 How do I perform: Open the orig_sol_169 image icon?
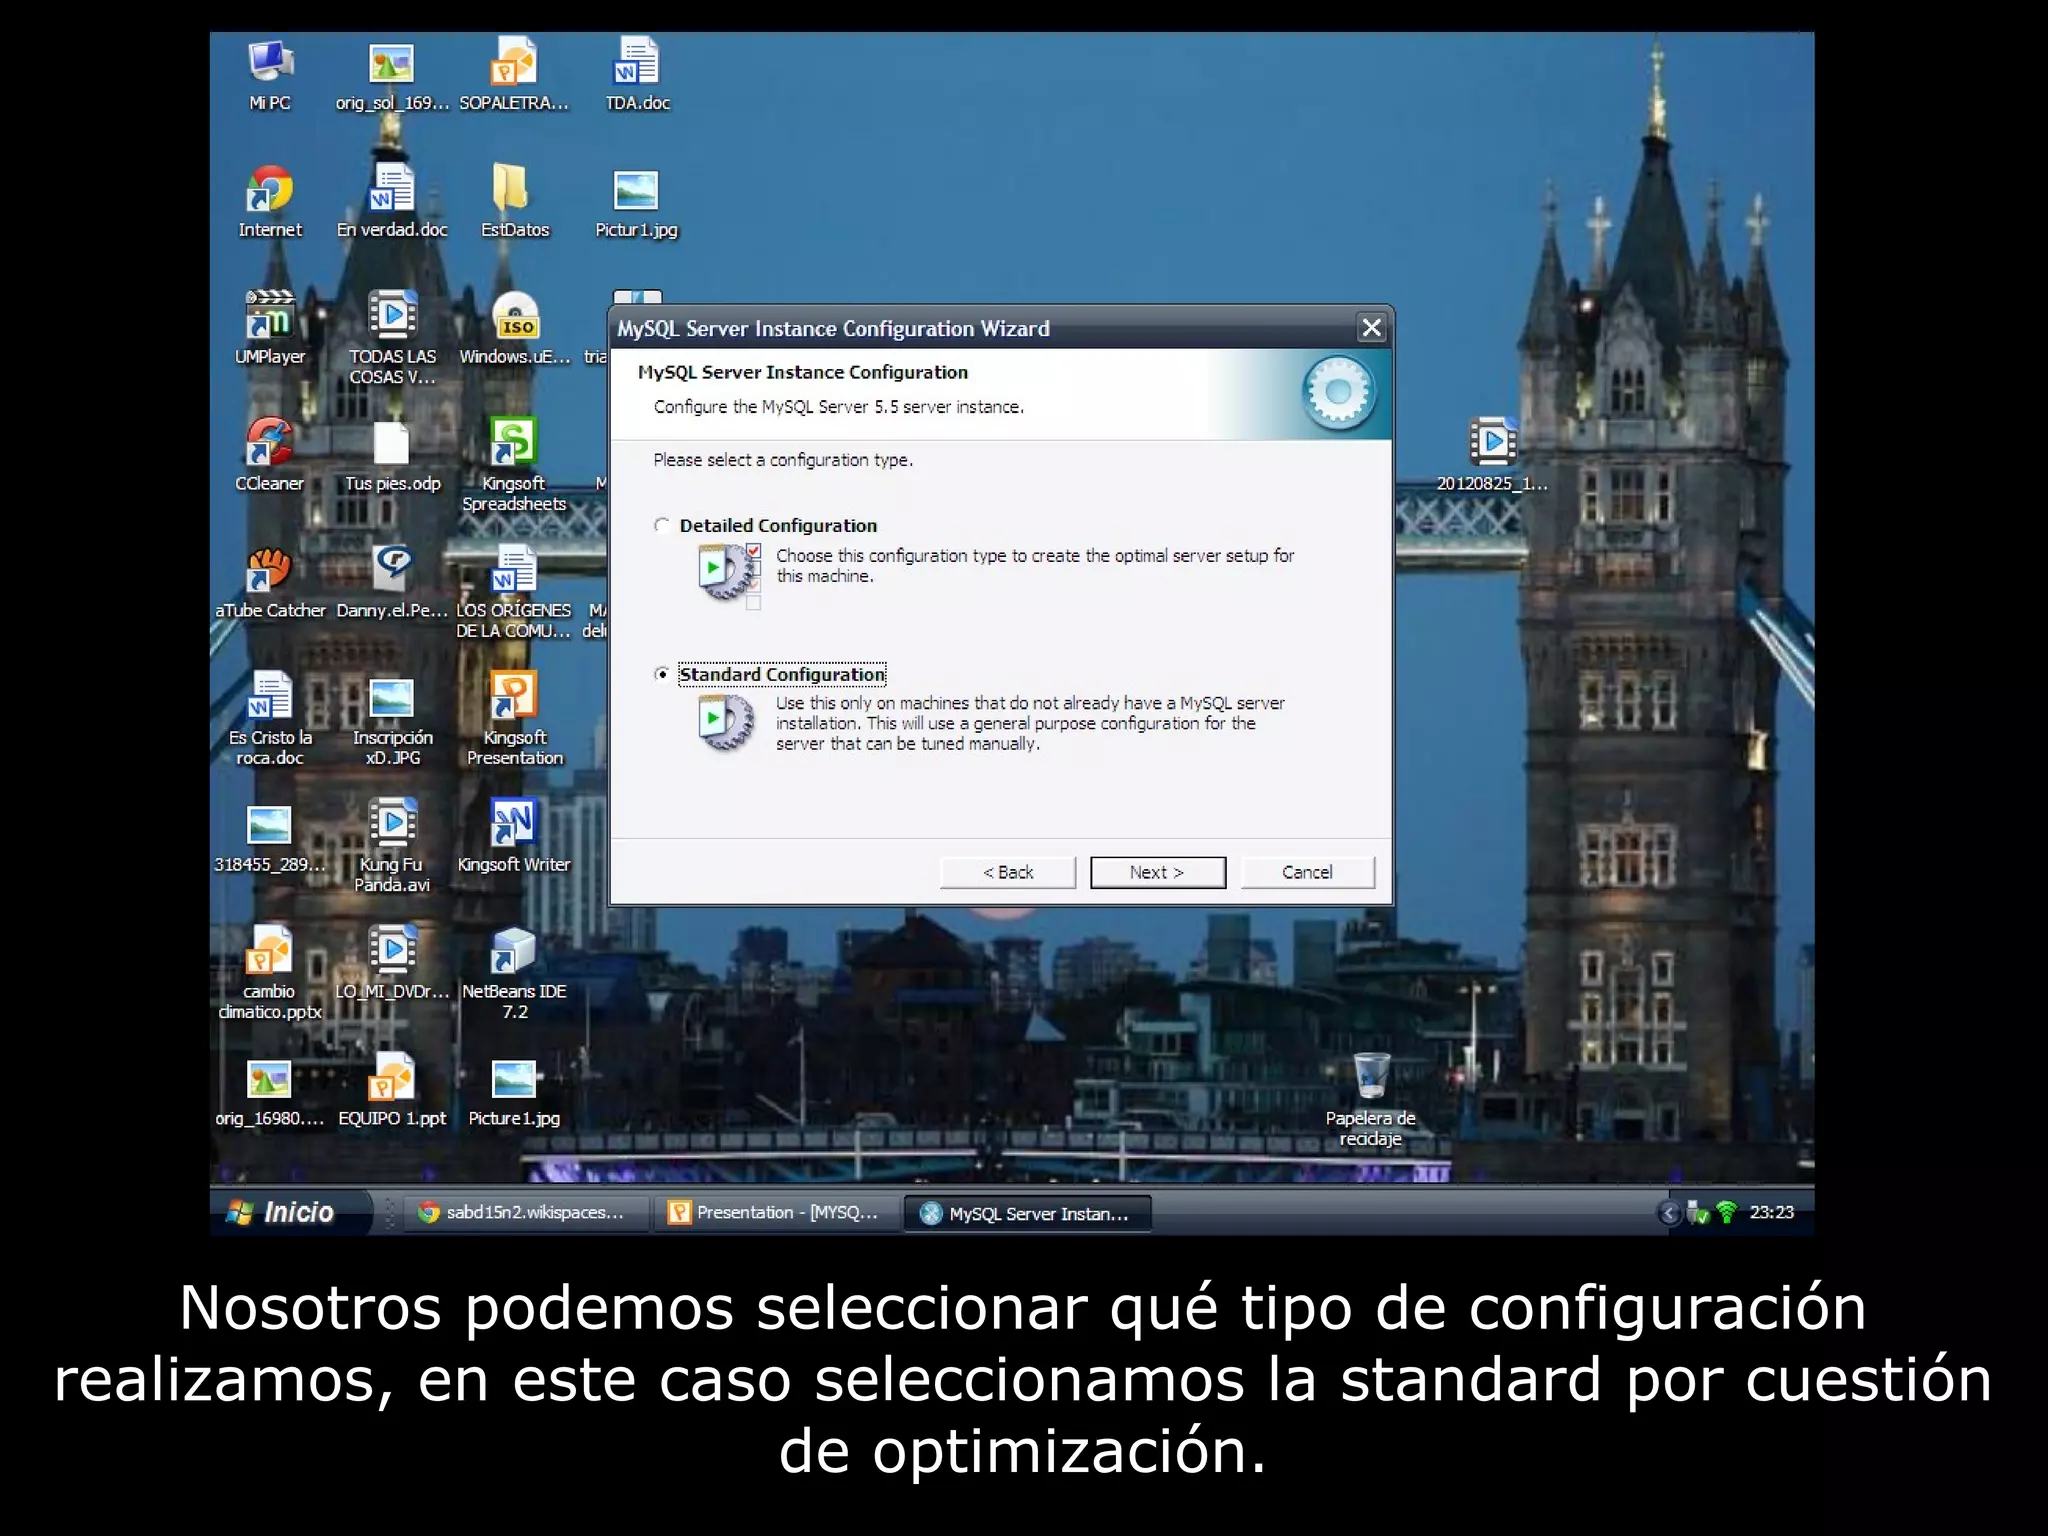[x=391, y=64]
